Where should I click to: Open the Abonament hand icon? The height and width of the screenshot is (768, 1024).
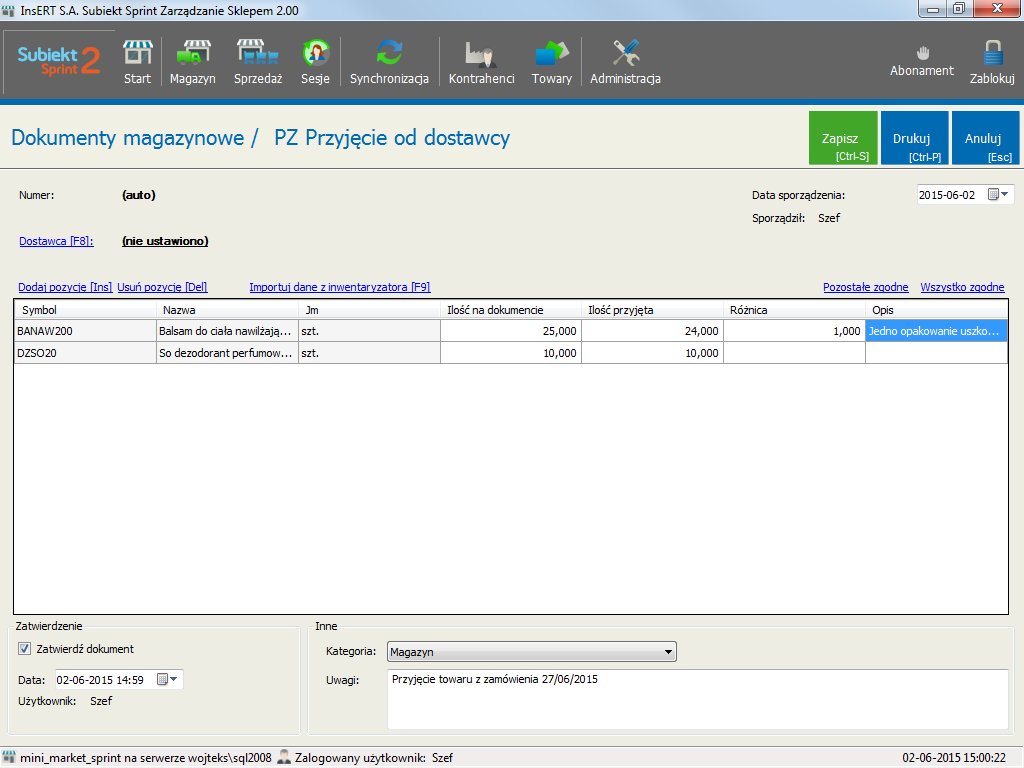(922, 61)
